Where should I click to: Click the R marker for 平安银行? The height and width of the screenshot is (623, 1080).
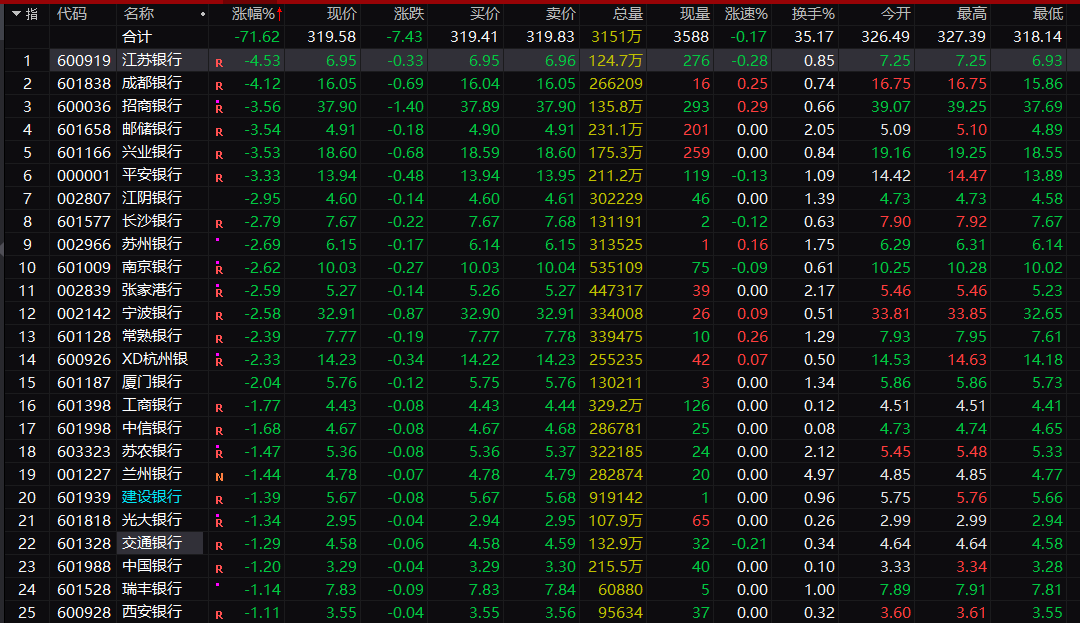tap(219, 178)
